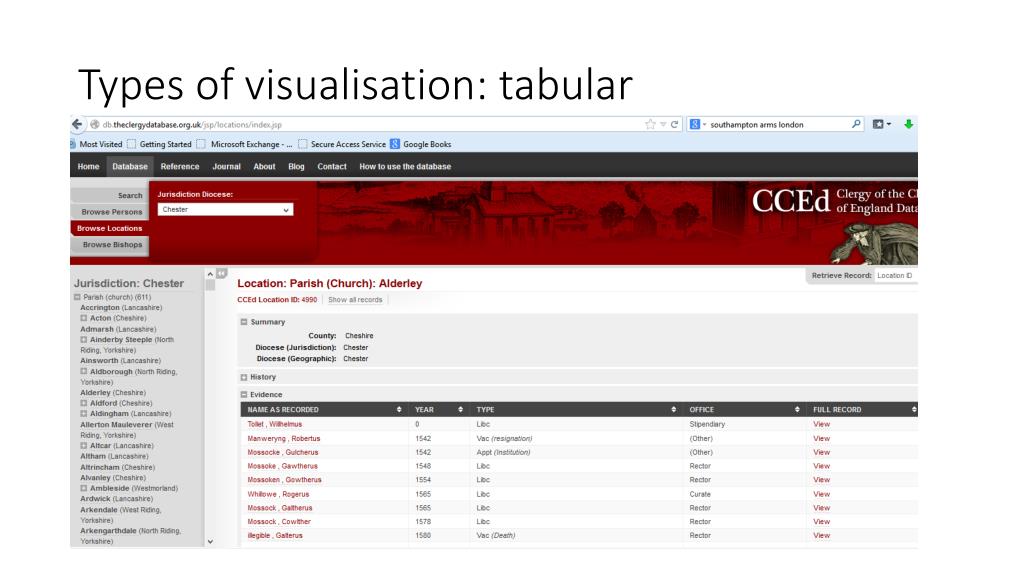The height and width of the screenshot is (576, 1024).
Task: Expand the Ainderby Steeple tree node
Action: pos(84,340)
